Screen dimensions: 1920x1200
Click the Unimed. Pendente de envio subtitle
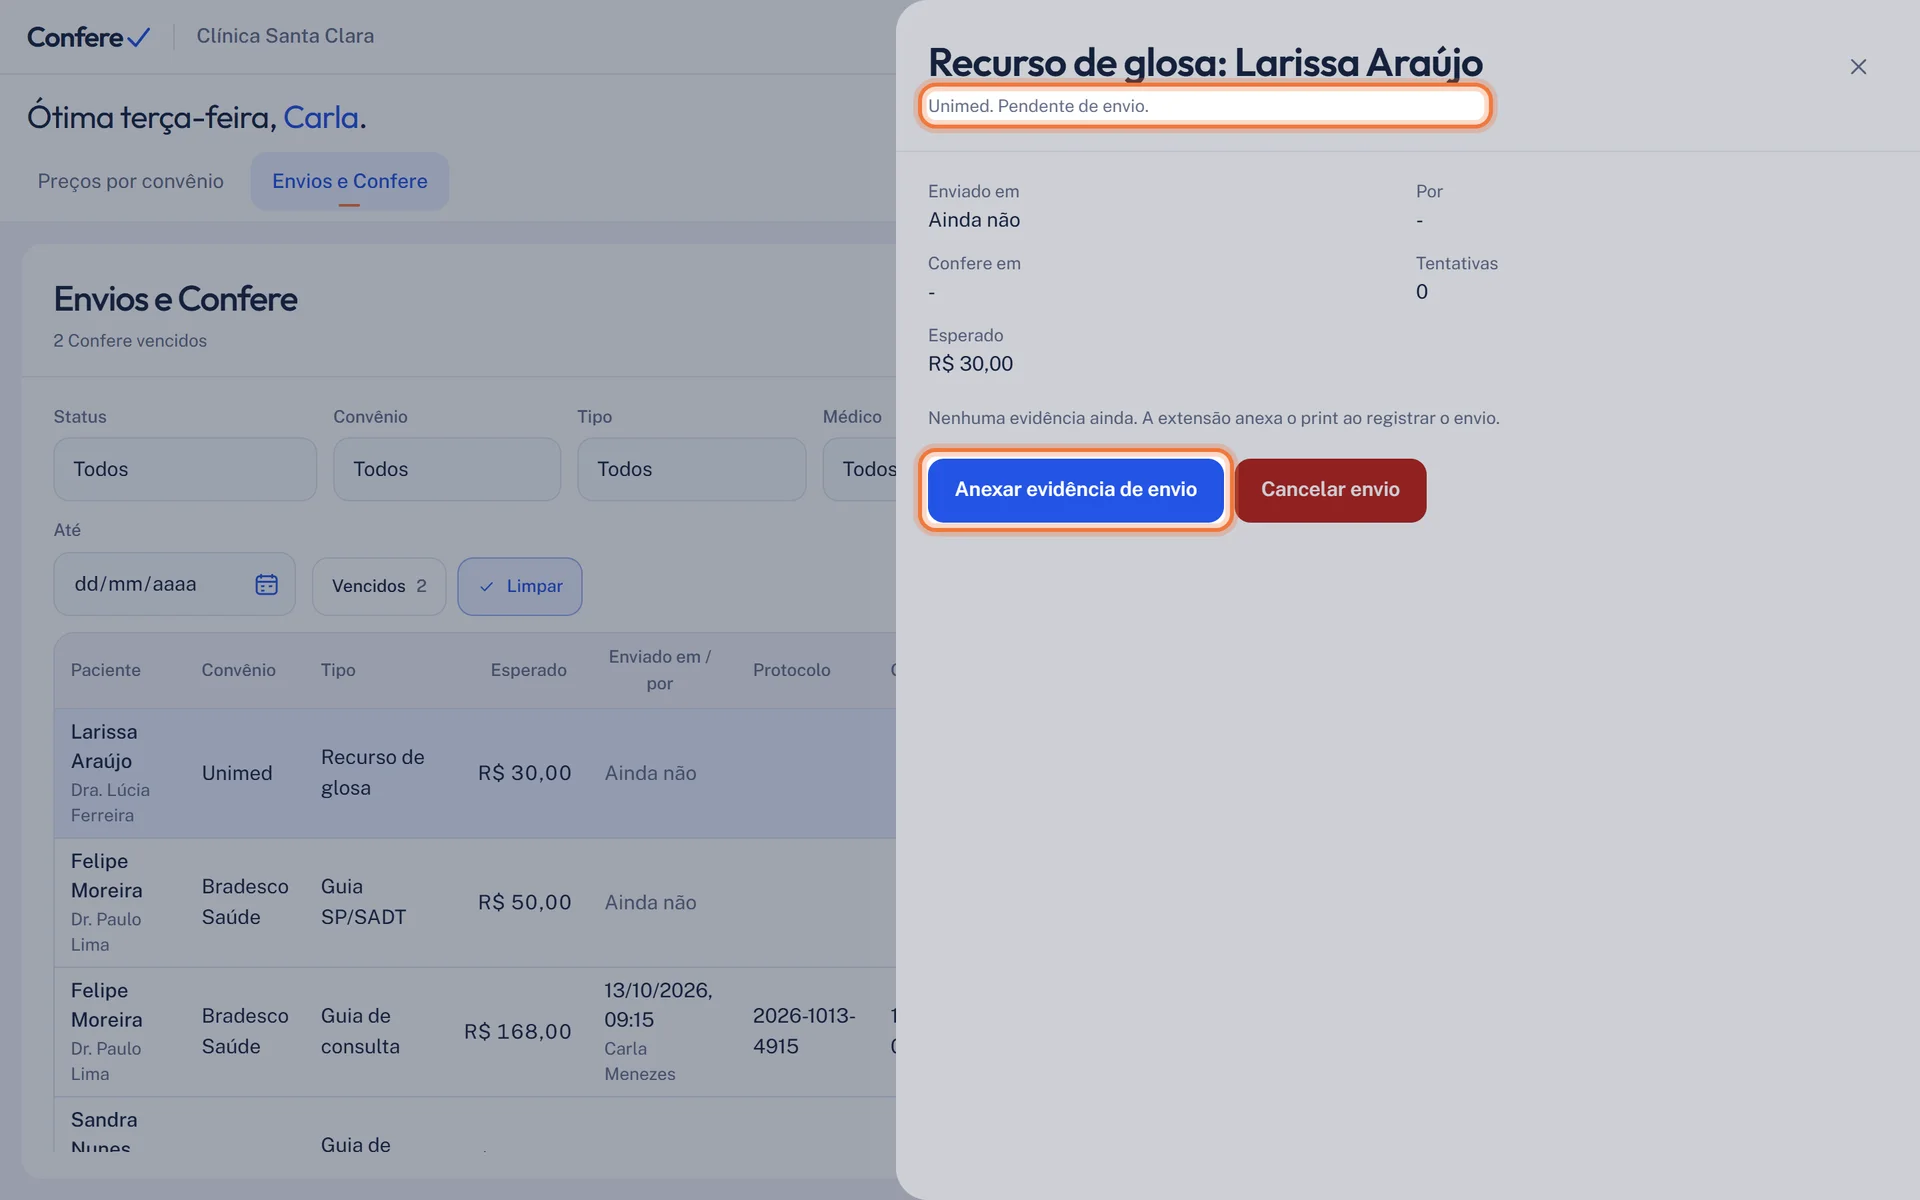click(x=1038, y=106)
